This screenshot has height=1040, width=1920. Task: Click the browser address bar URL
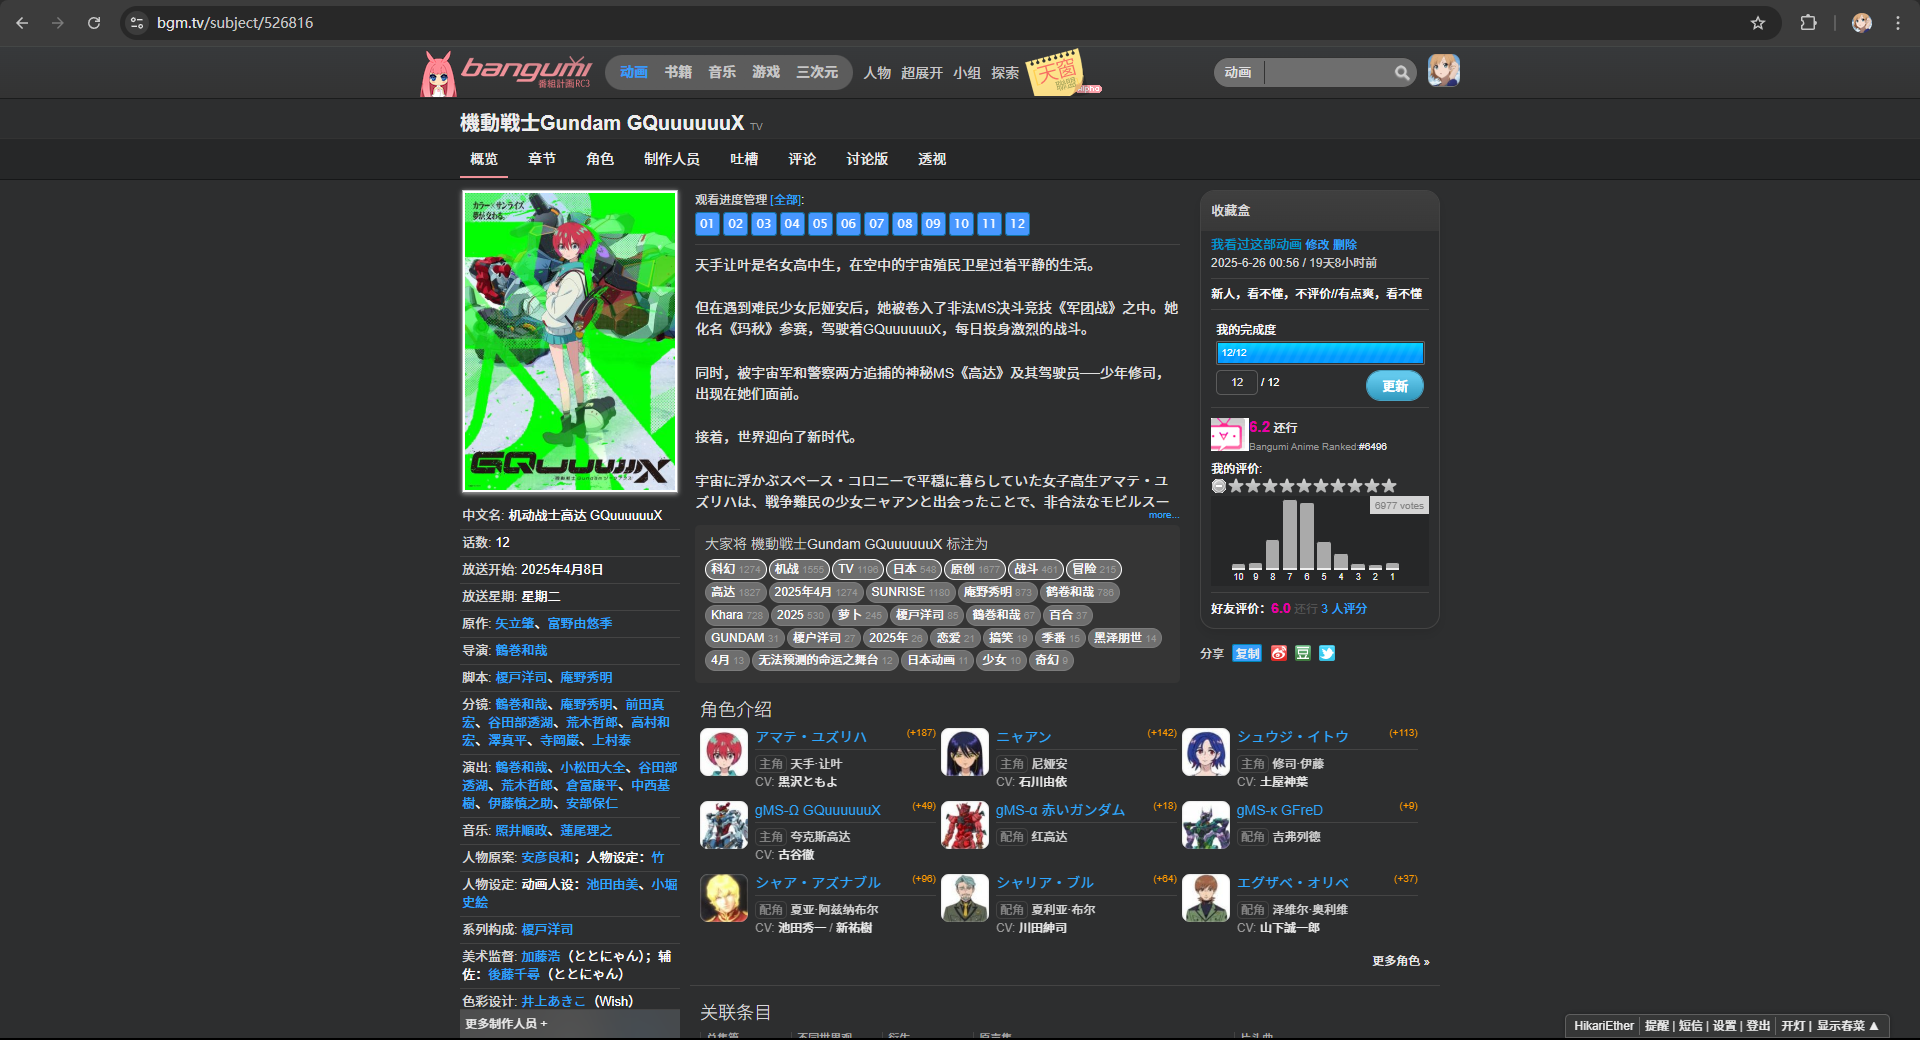(235, 22)
